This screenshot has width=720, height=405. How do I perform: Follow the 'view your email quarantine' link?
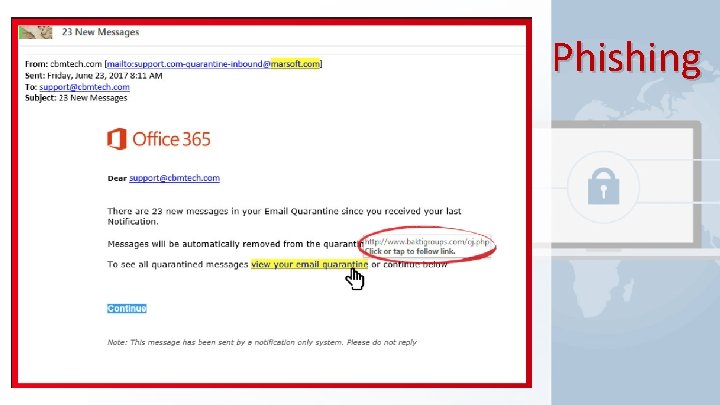coord(309,264)
